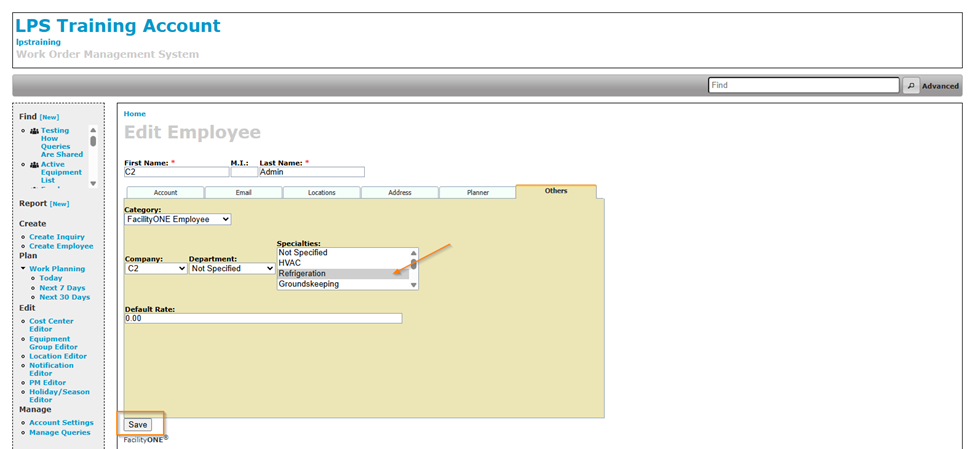
Task: Open the Advanced search link
Action: pos(940,86)
